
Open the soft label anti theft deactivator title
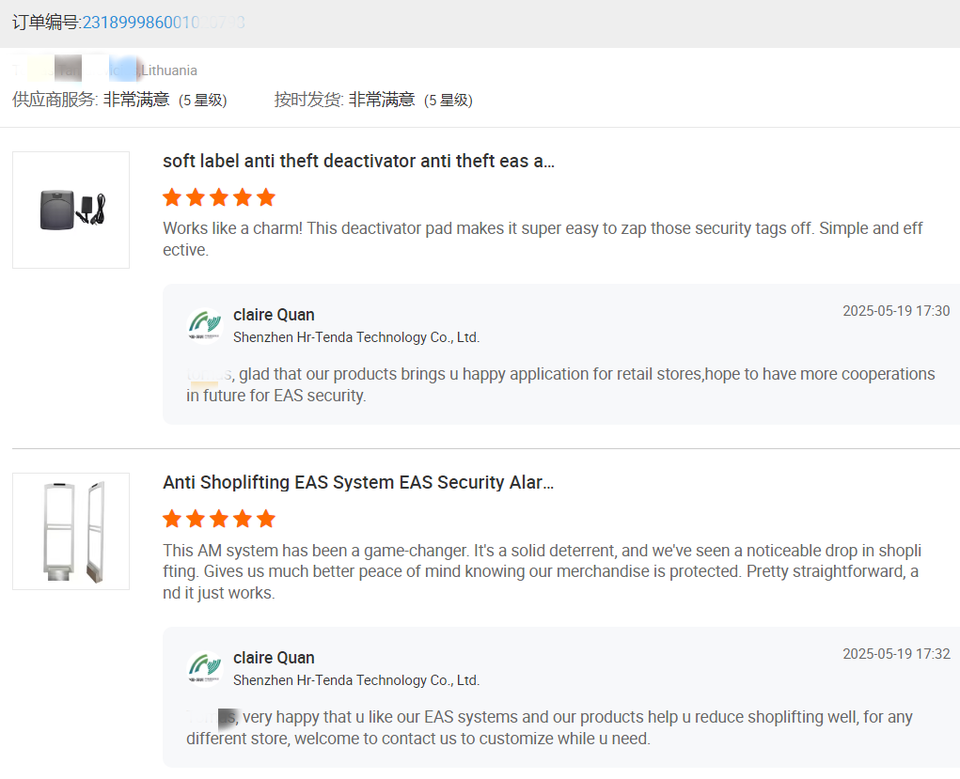pos(358,161)
